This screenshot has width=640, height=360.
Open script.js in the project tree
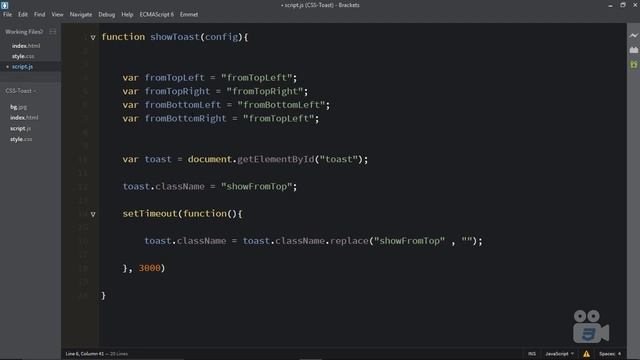(20, 128)
